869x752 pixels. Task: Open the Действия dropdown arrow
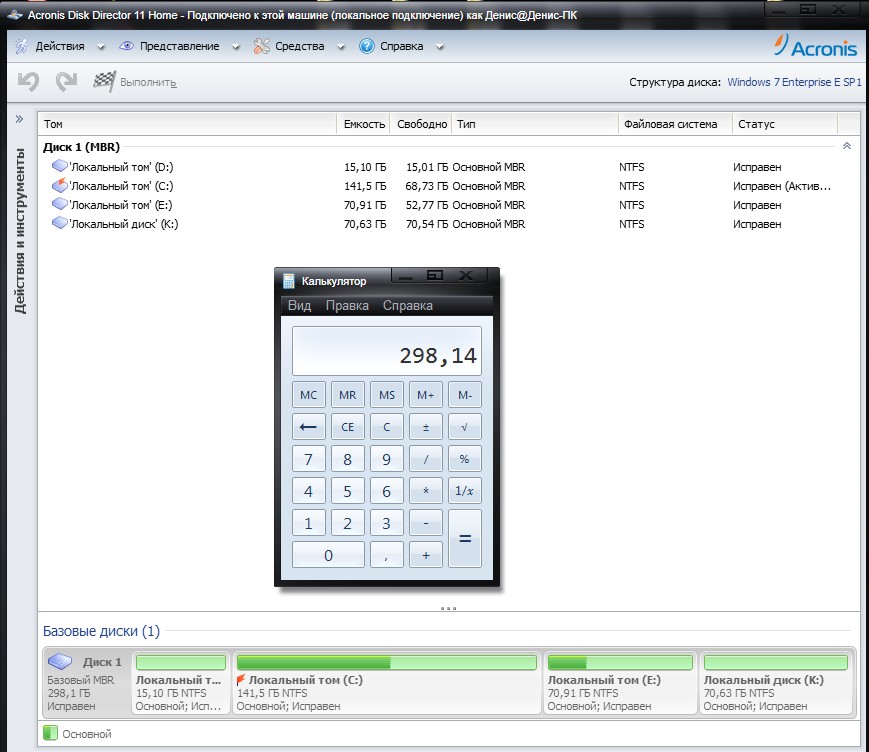tap(101, 47)
